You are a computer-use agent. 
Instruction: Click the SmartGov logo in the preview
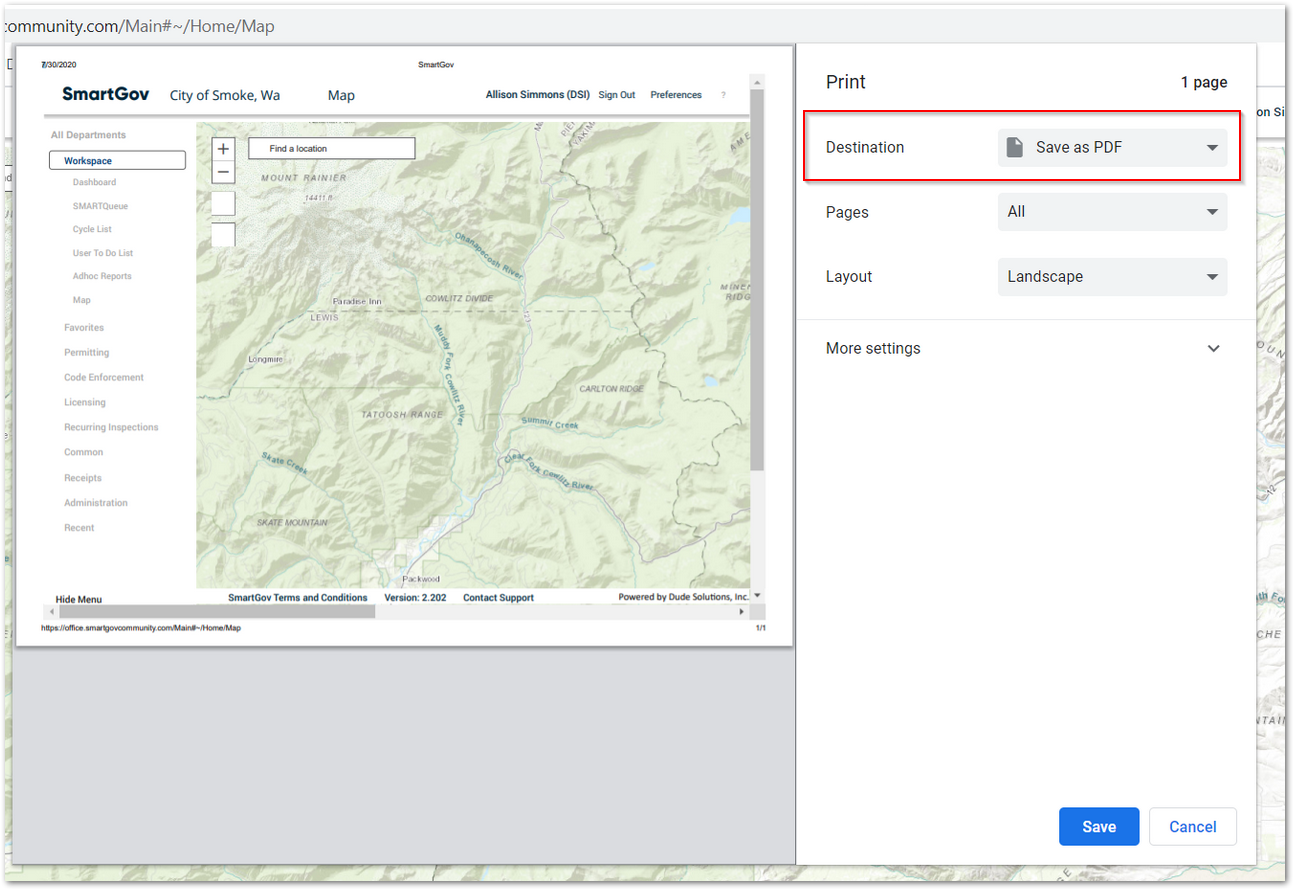106,94
